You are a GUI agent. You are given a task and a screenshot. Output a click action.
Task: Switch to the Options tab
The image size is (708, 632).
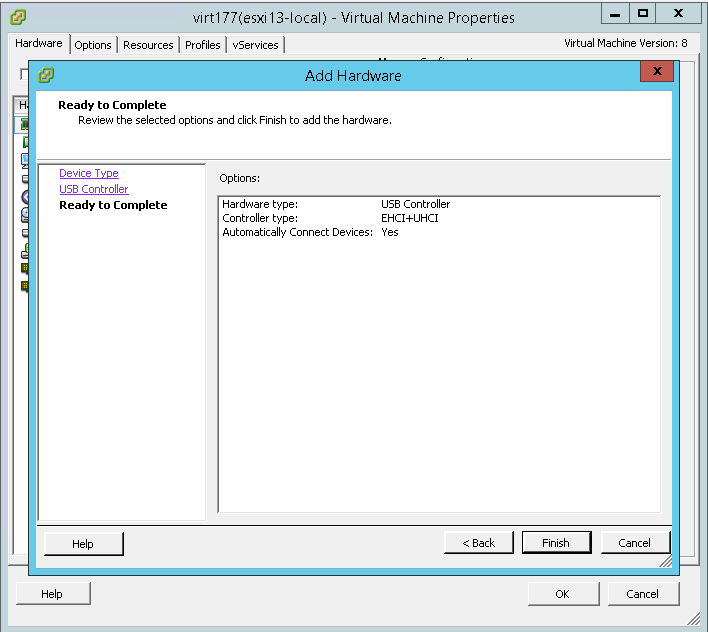click(x=93, y=45)
